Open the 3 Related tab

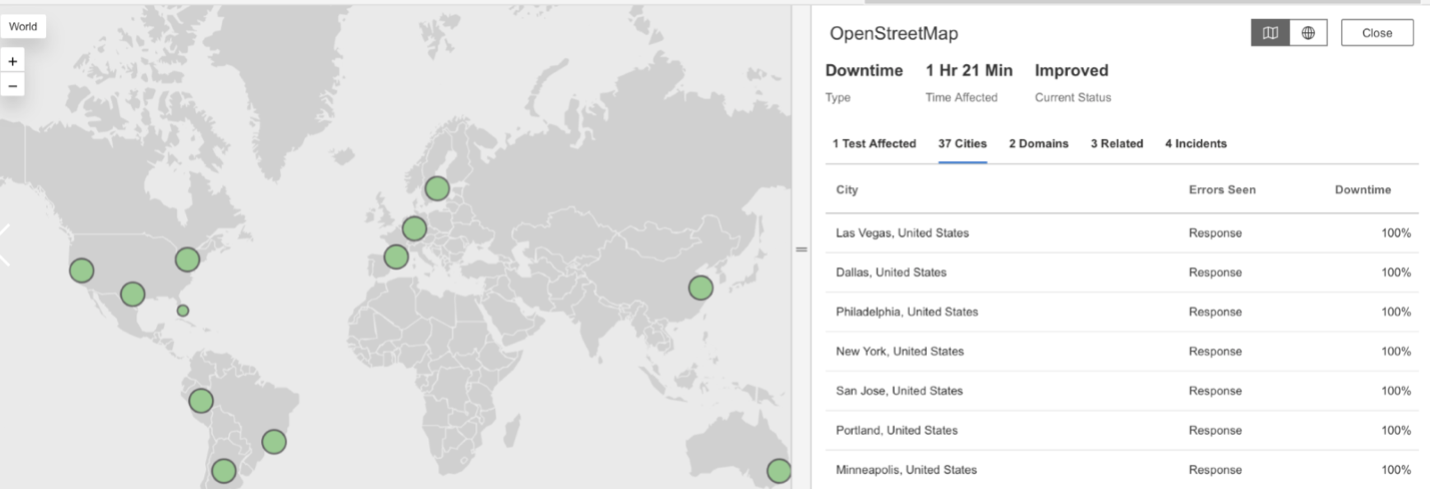(1117, 144)
